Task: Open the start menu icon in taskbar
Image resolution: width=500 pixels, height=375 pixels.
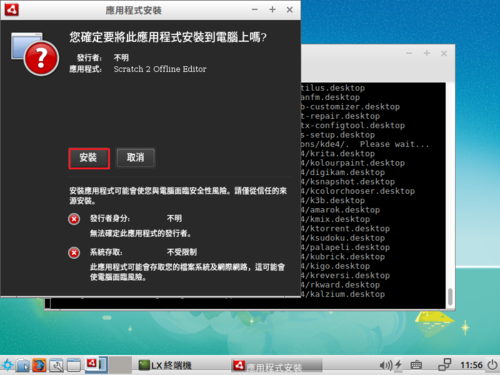Action: tap(7, 365)
